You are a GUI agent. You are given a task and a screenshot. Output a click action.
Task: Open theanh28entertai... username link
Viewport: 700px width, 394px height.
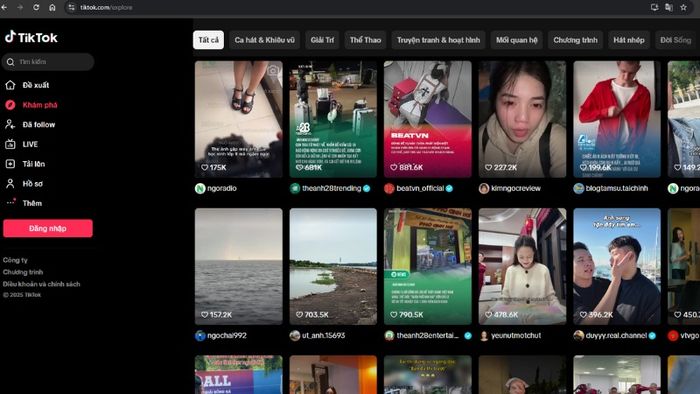428,336
